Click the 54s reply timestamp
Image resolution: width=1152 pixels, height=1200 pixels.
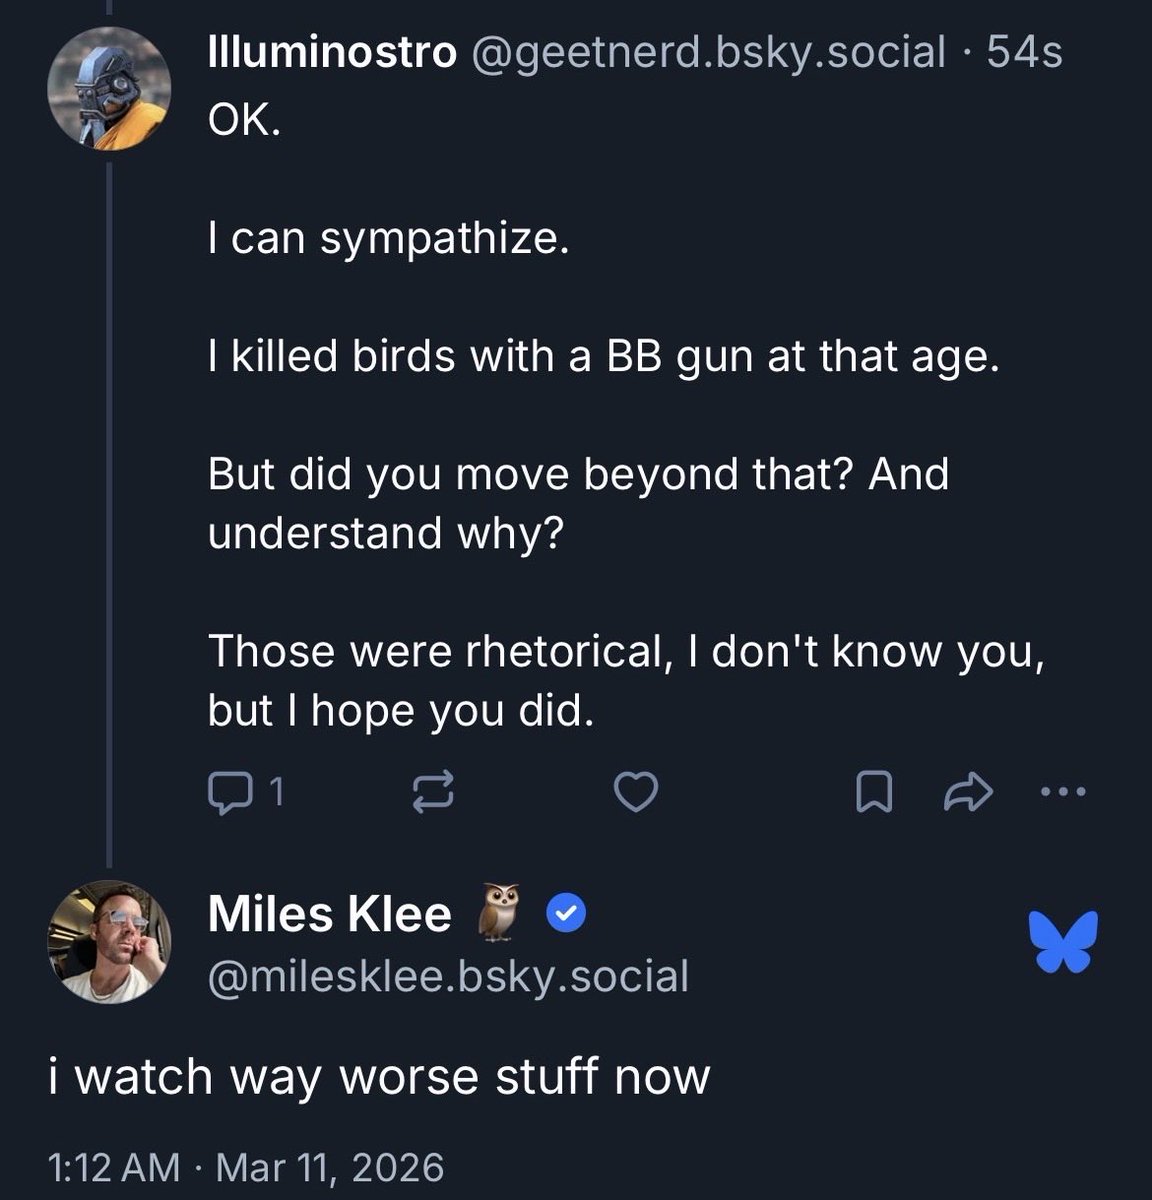tap(1024, 52)
